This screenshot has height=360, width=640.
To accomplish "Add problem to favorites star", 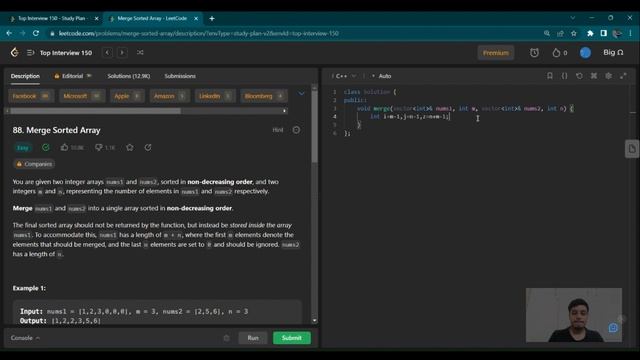I will [x=130, y=147].
